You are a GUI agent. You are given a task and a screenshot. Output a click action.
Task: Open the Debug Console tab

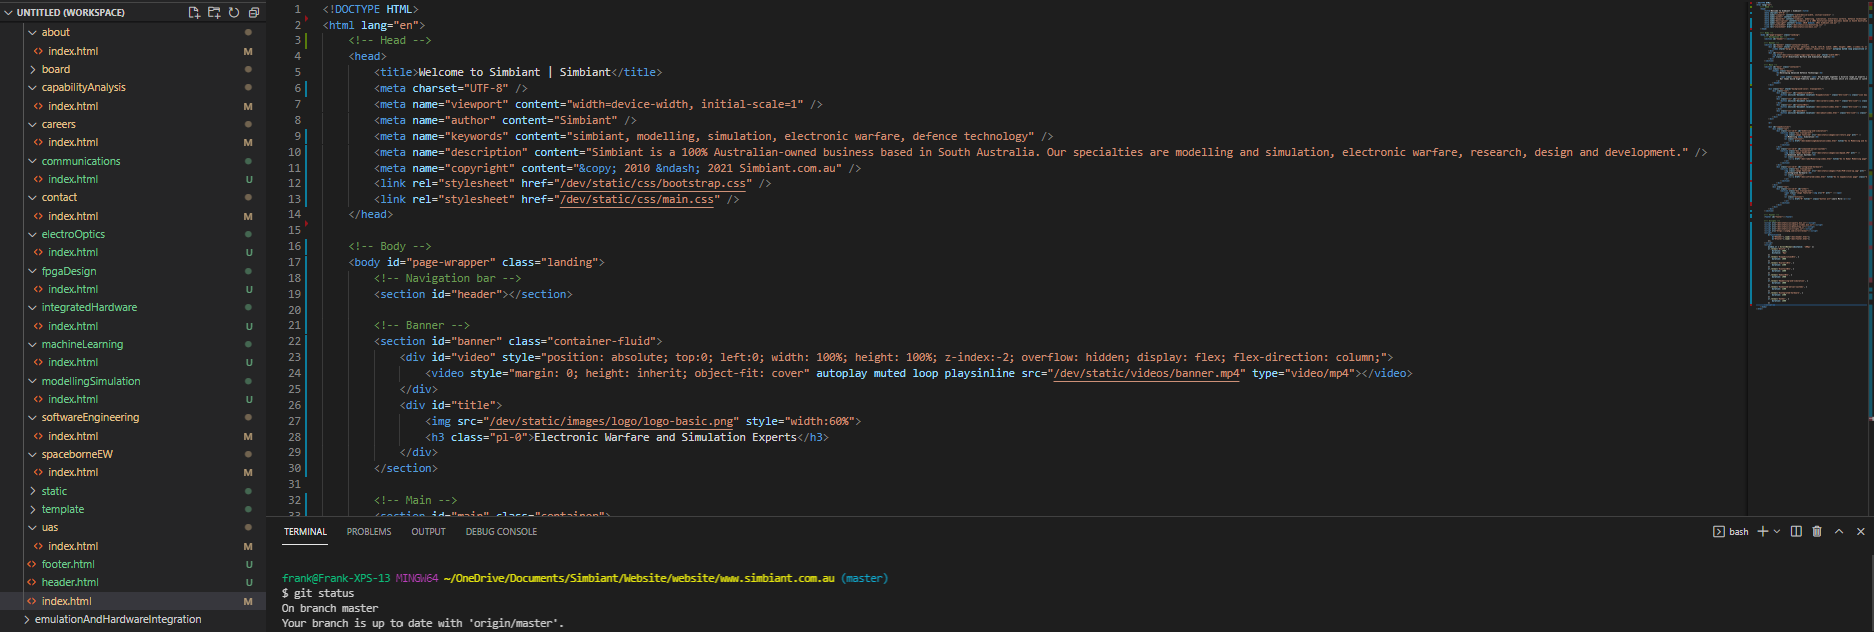(501, 532)
